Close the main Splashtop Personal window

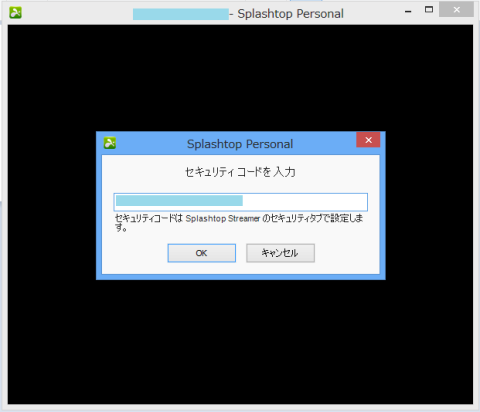[x=456, y=10]
